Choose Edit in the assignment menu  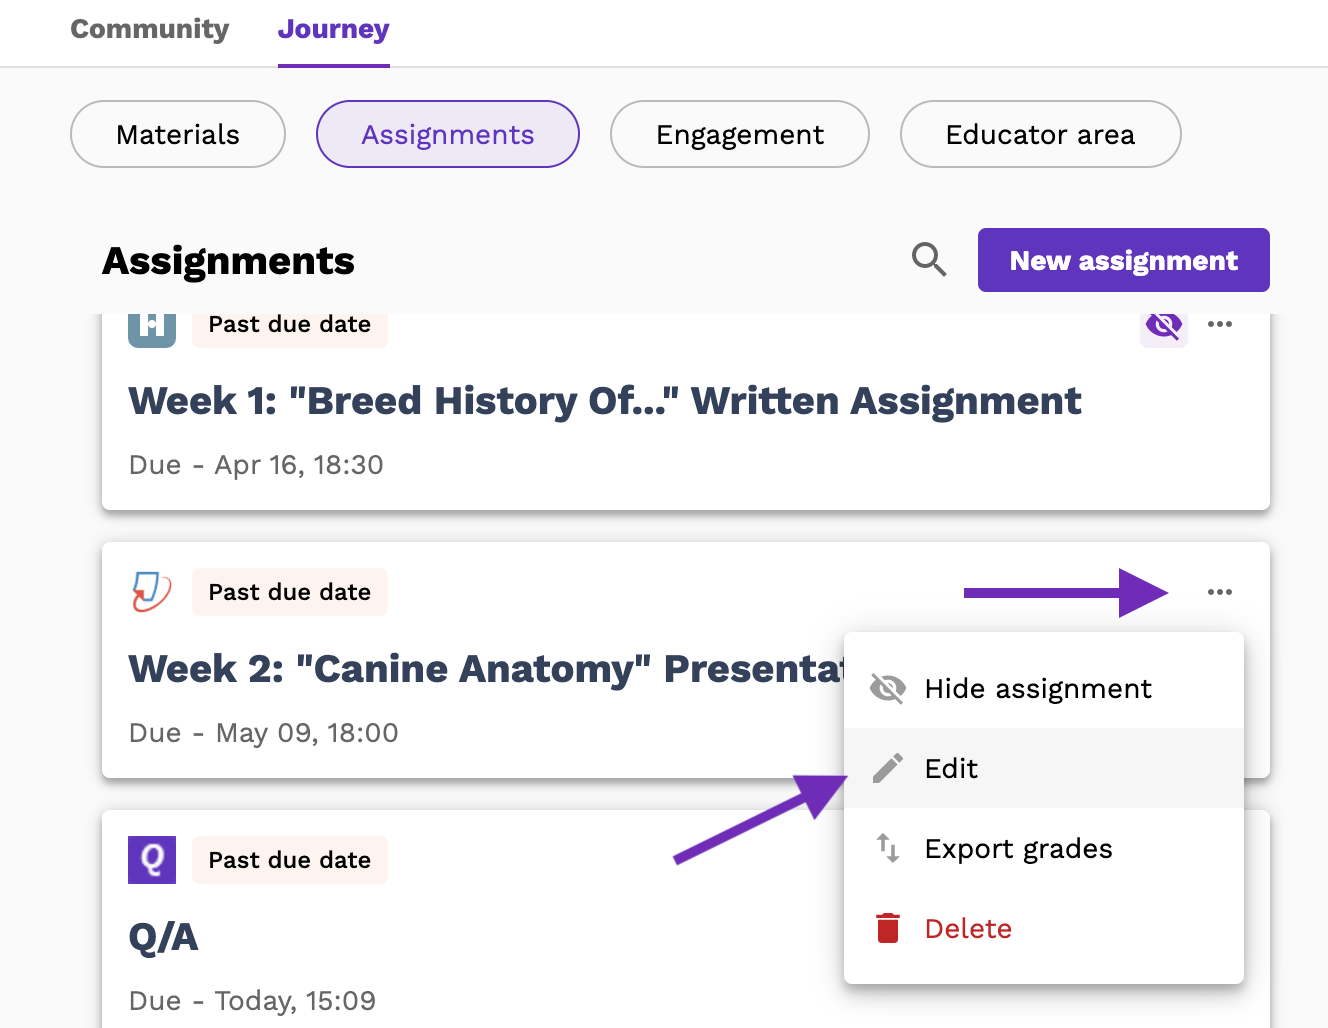pos(1044,768)
